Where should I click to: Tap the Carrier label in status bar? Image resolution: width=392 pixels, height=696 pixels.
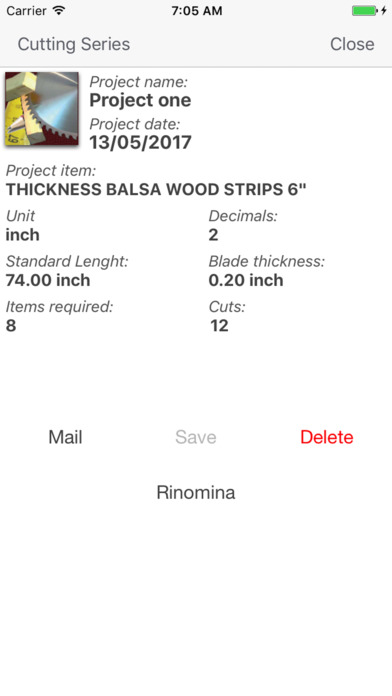pos(26,11)
